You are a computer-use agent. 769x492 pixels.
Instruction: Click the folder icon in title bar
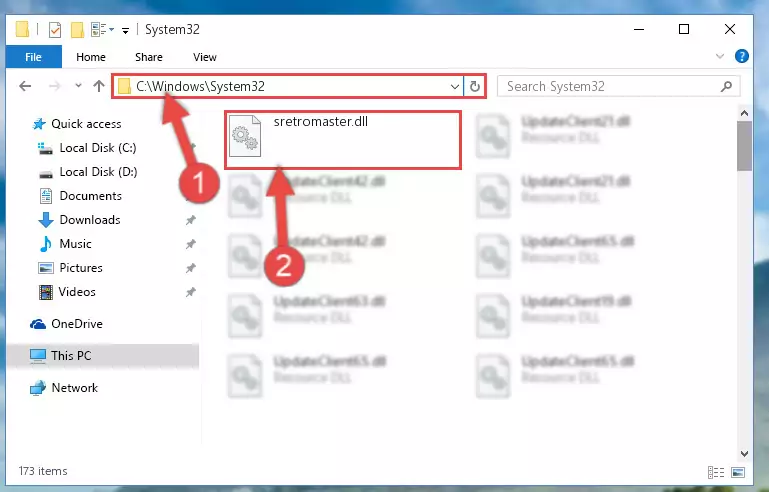(22, 29)
